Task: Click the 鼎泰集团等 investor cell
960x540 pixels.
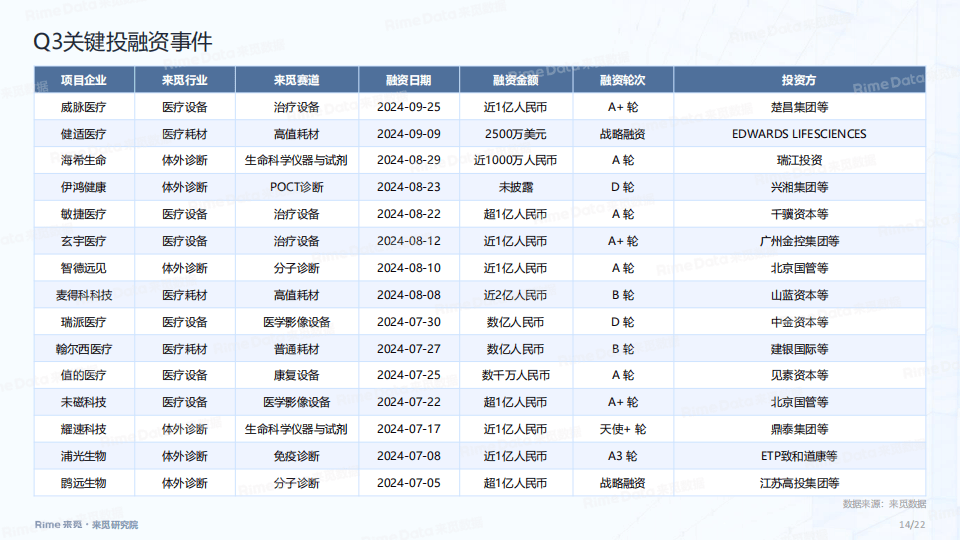Action: pos(799,429)
